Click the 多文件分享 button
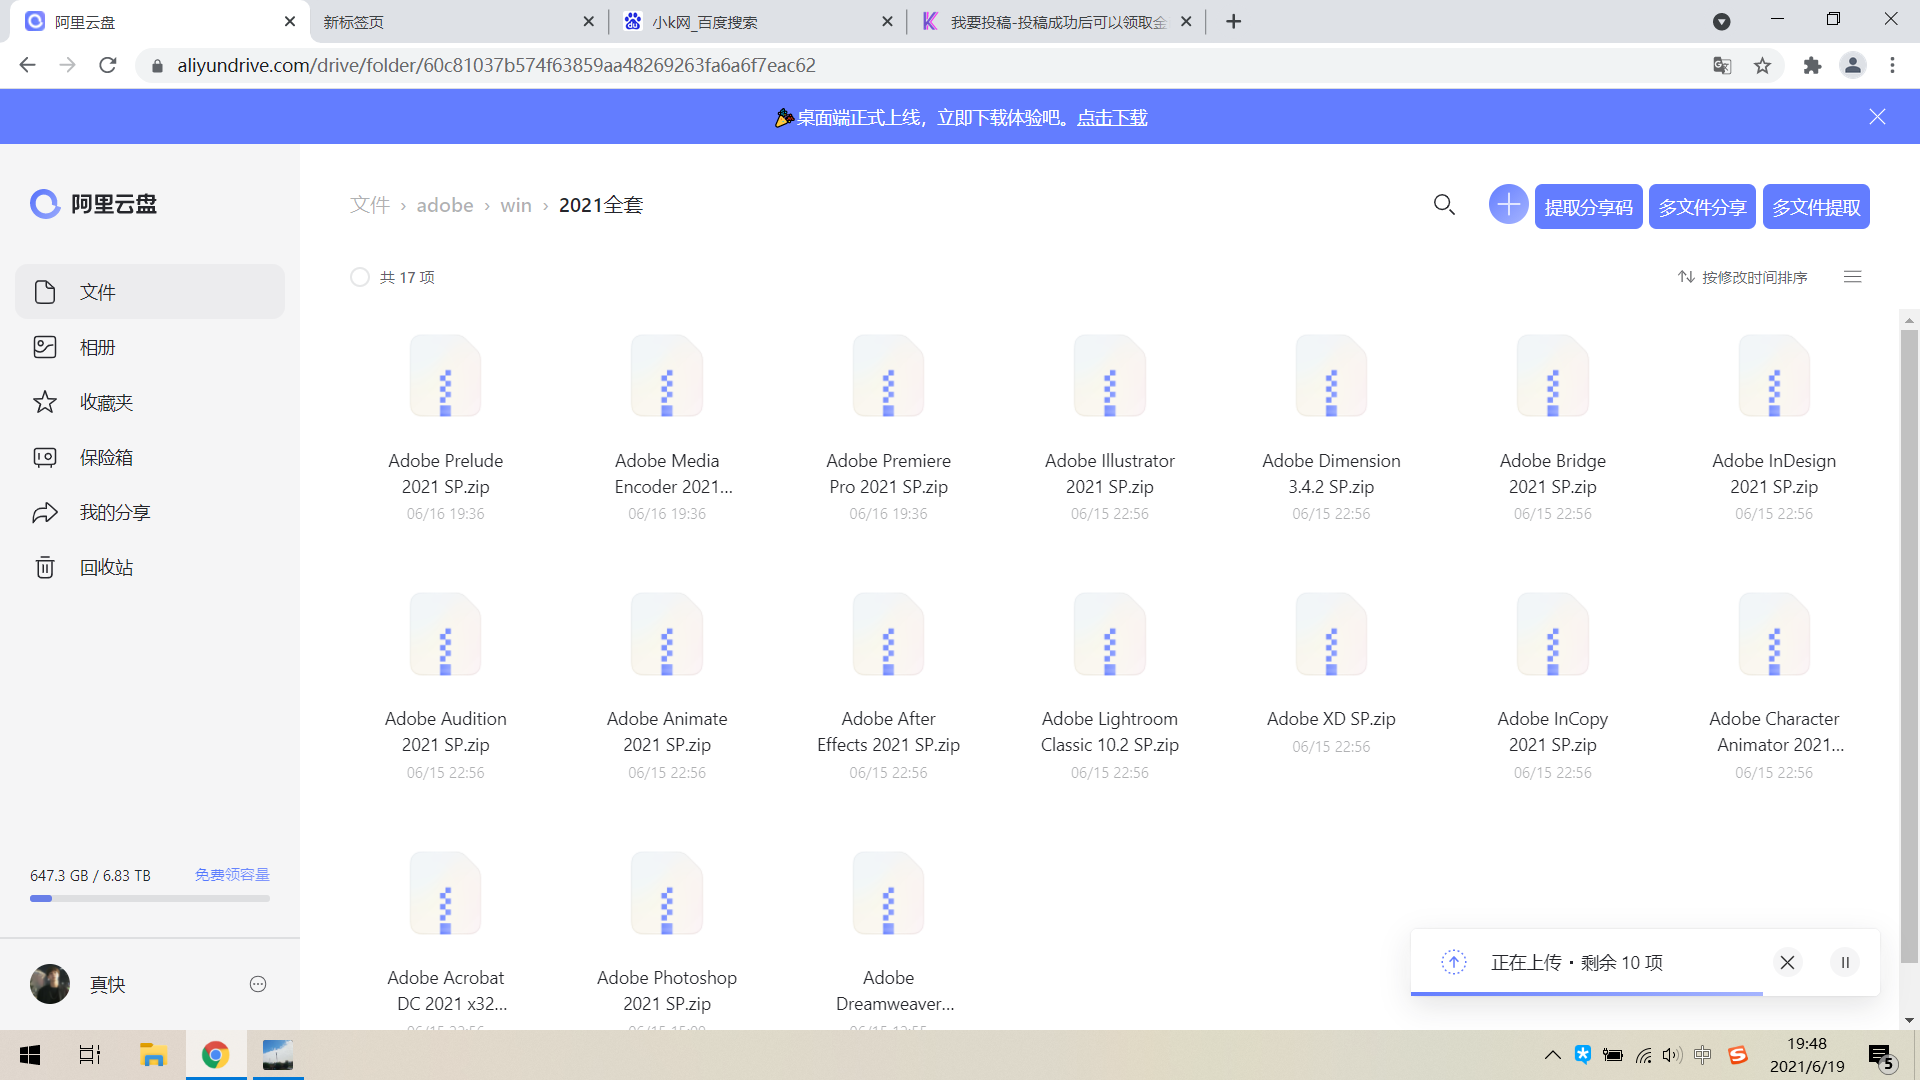This screenshot has height=1080, width=1920. click(1701, 206)
